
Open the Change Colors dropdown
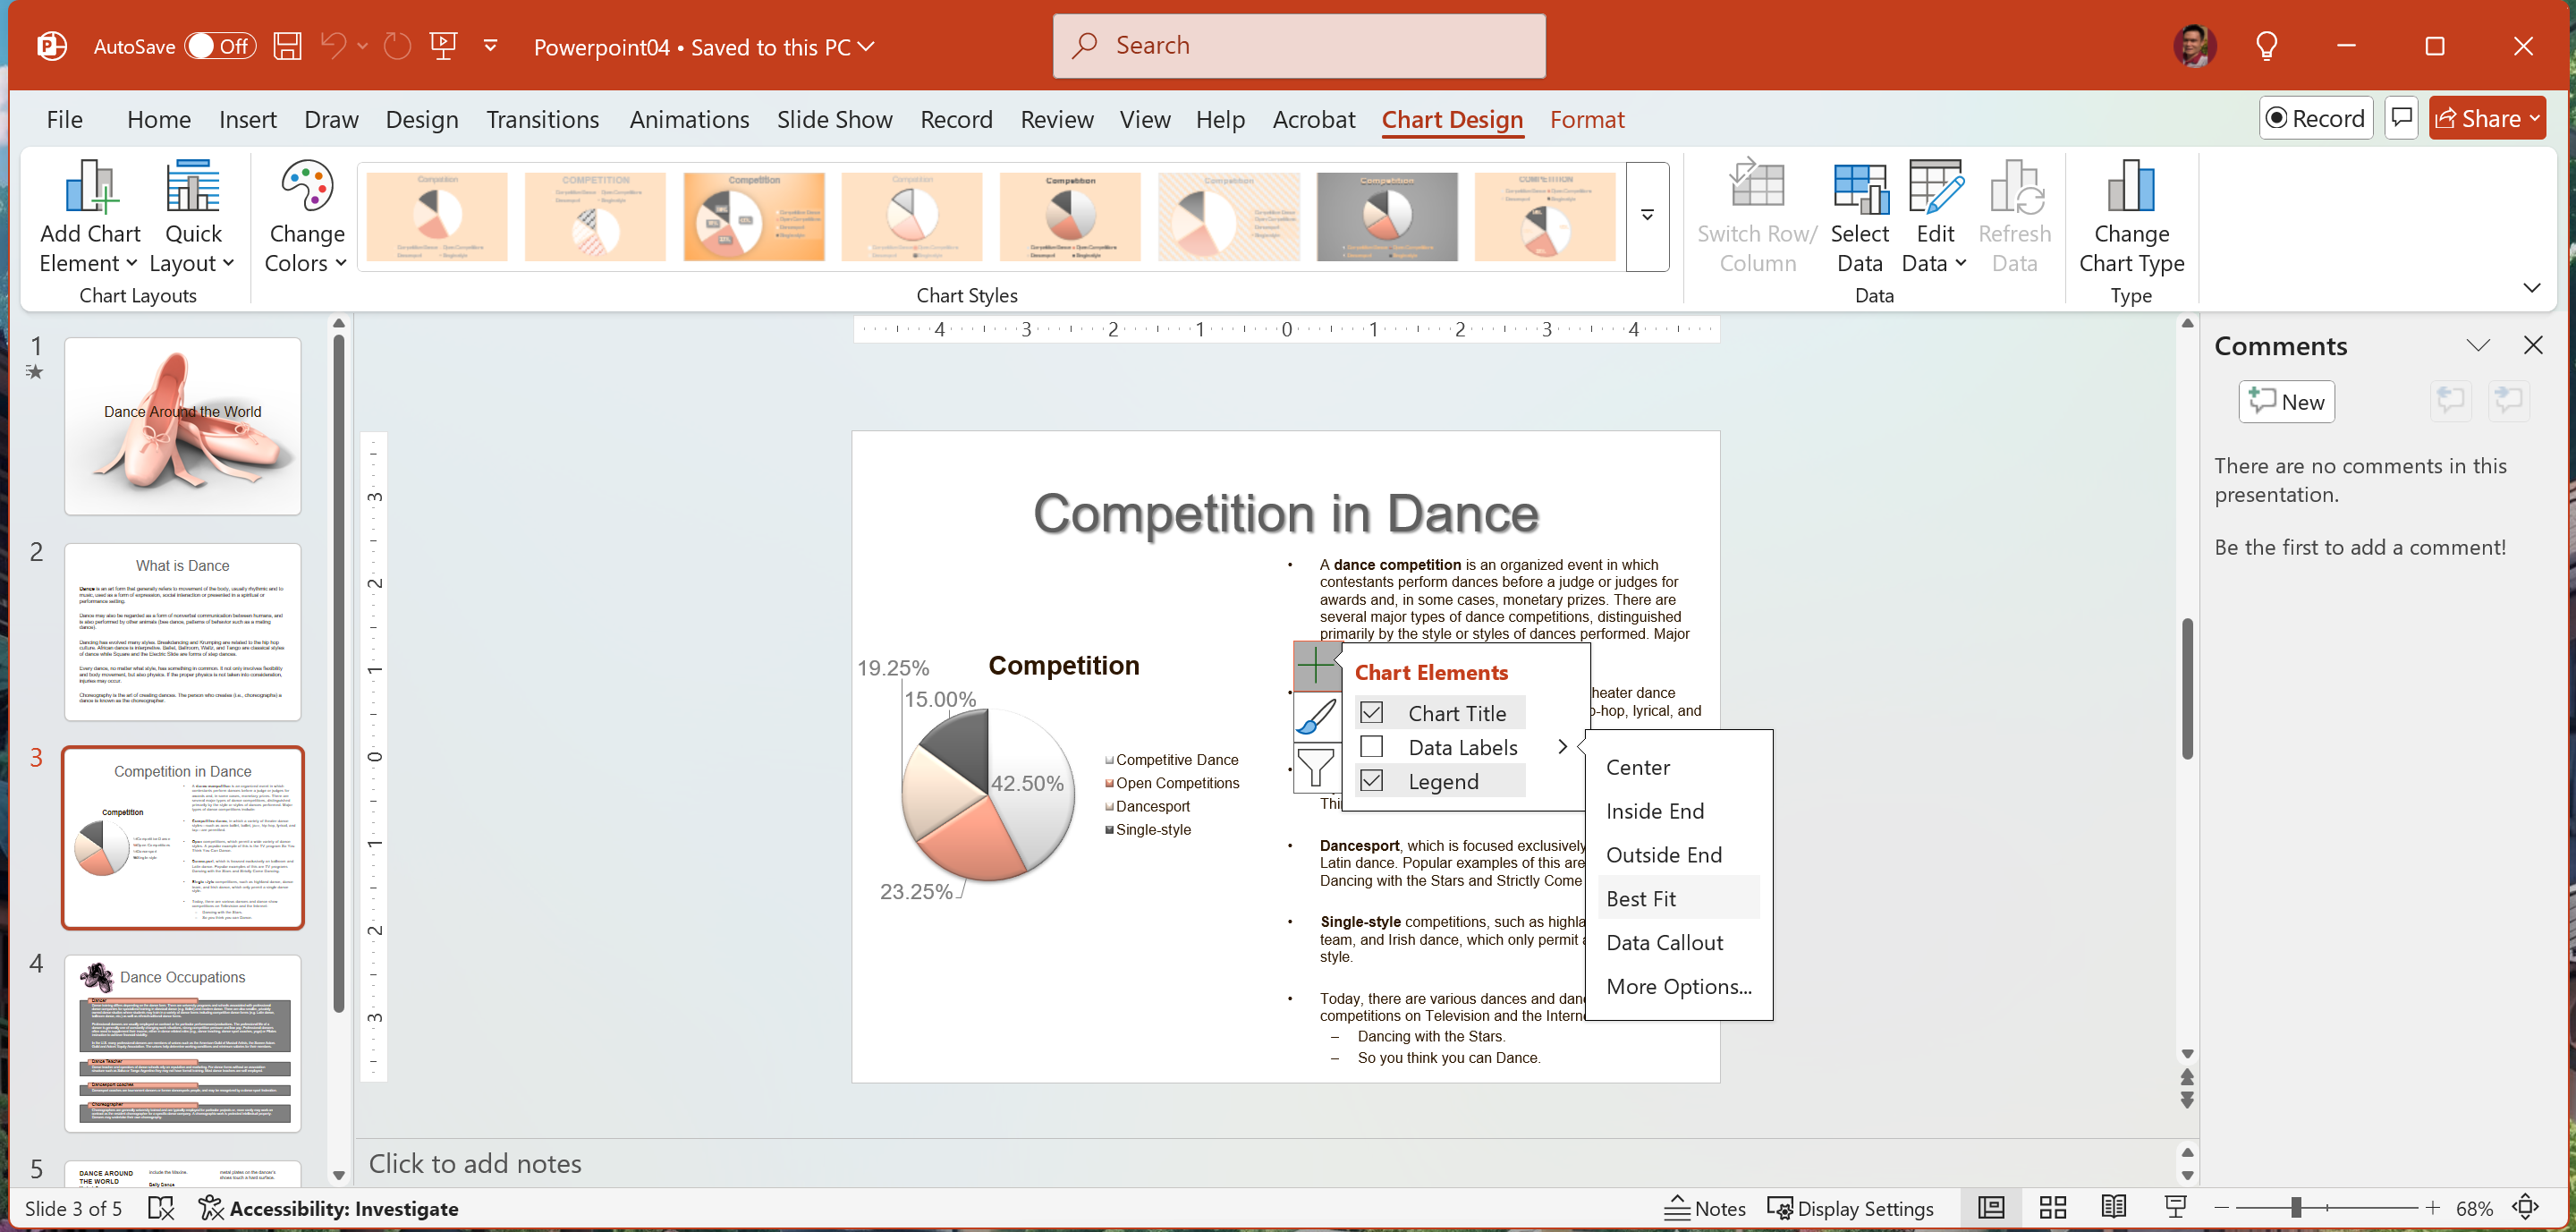click(x=306, y=217)
